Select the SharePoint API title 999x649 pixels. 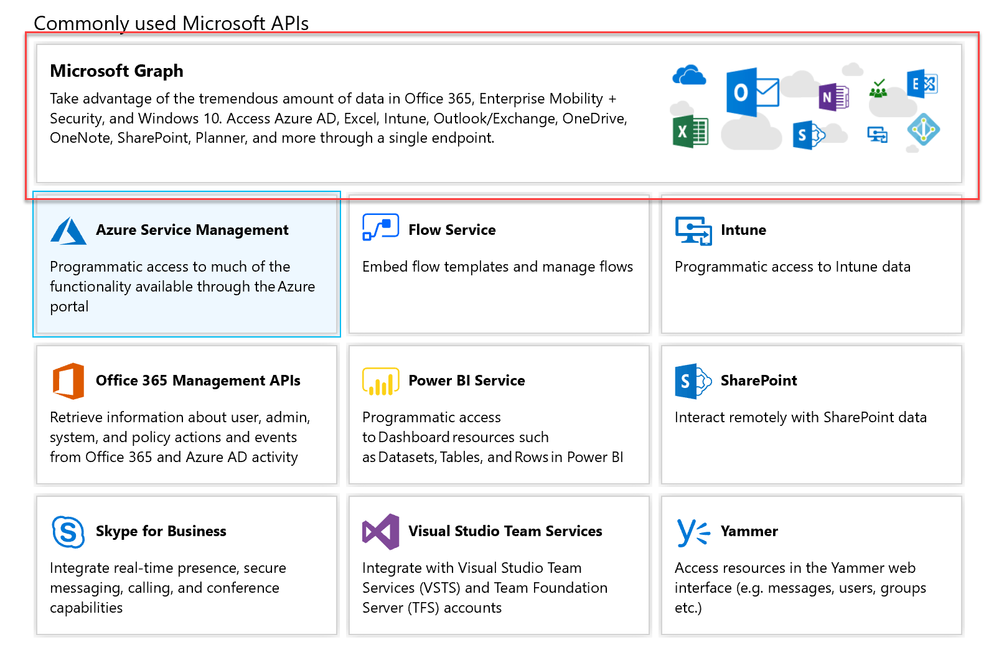pyautogui.click(x=758, y=381)
